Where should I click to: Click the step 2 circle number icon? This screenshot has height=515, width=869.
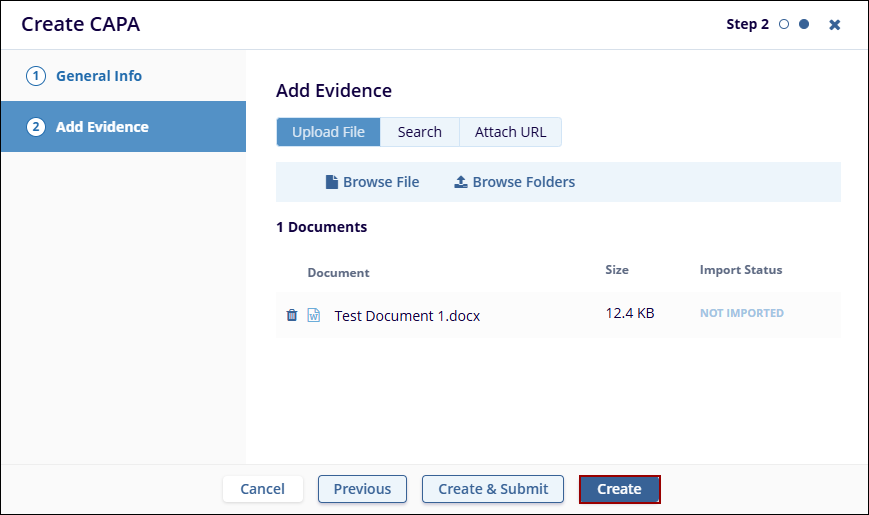click(36, 127)
